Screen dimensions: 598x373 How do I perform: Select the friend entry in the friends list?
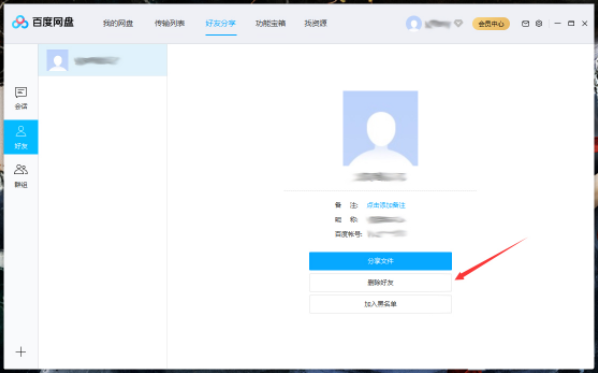103,60
